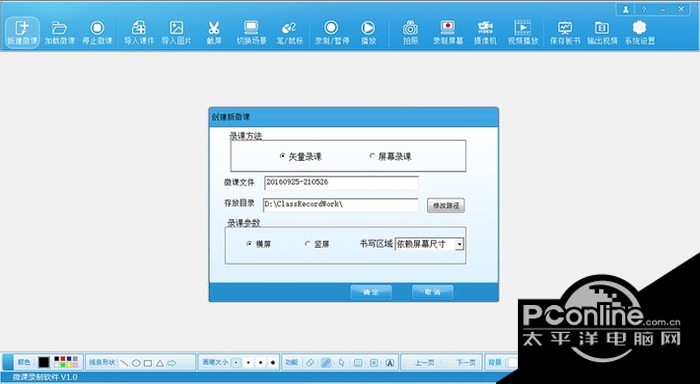Click the 存放目录 path input field
700x384 pixels.
[x=341, y=205]
